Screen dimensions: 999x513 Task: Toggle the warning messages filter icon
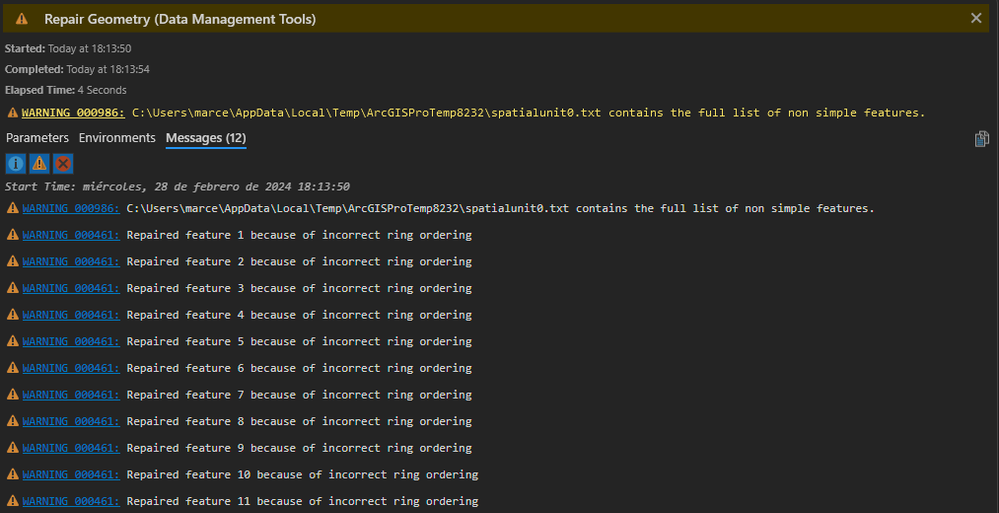pyautogui.click(x=39, y=164)
